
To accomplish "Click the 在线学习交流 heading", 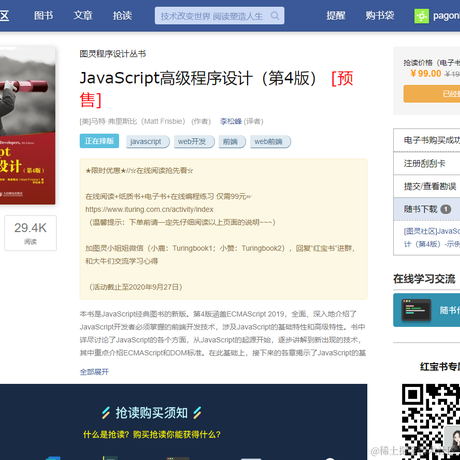I will tap(424, 279).
